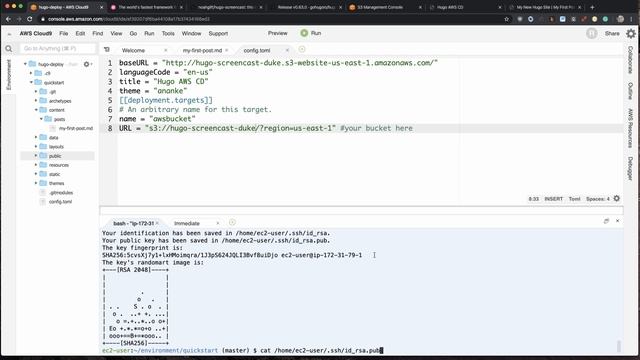Open a new browser tab
This screenshot has height=360, width=640.
pos(592,7)
